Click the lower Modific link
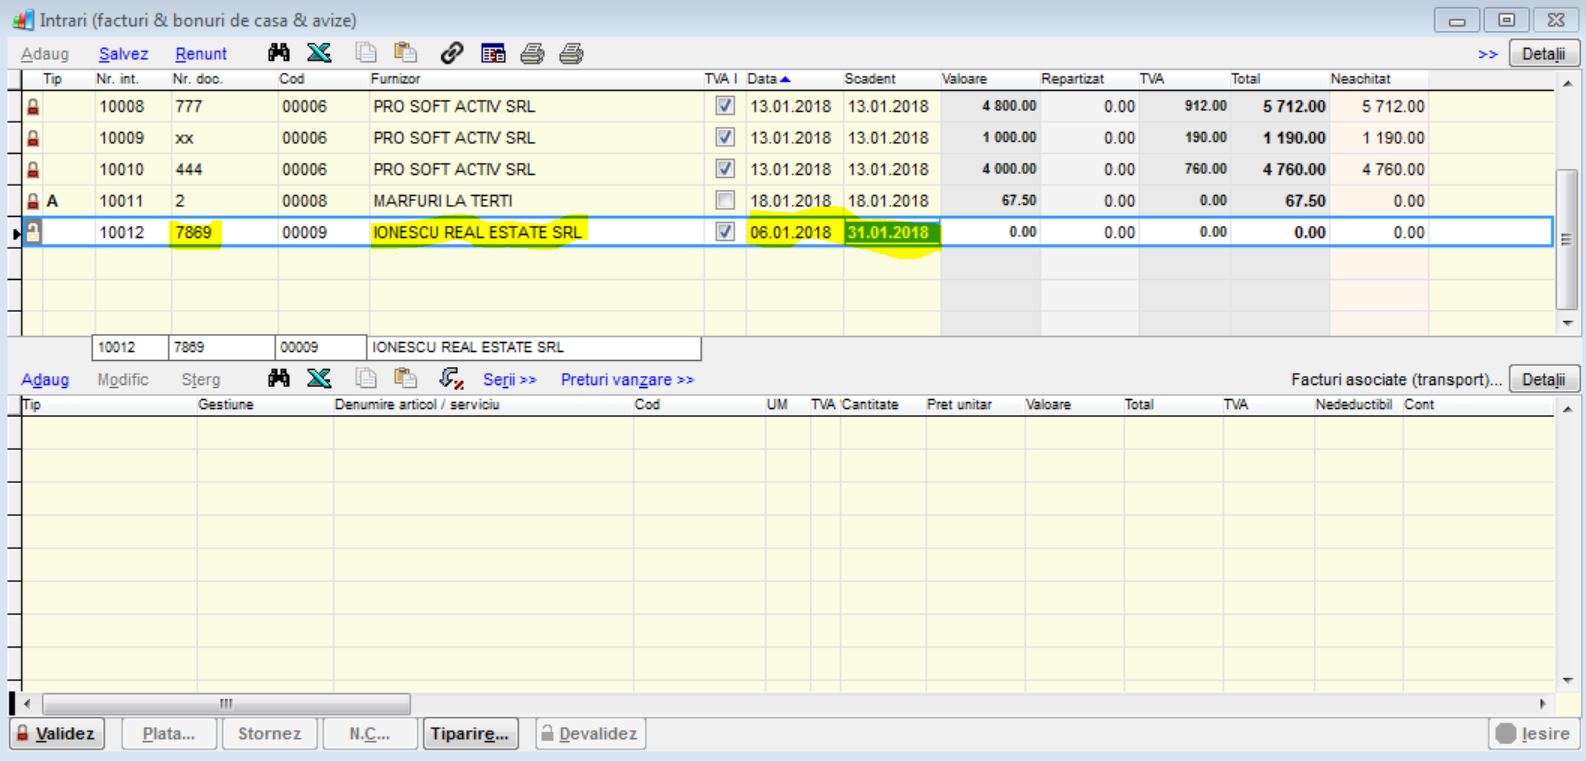 [x=123, y=379]
